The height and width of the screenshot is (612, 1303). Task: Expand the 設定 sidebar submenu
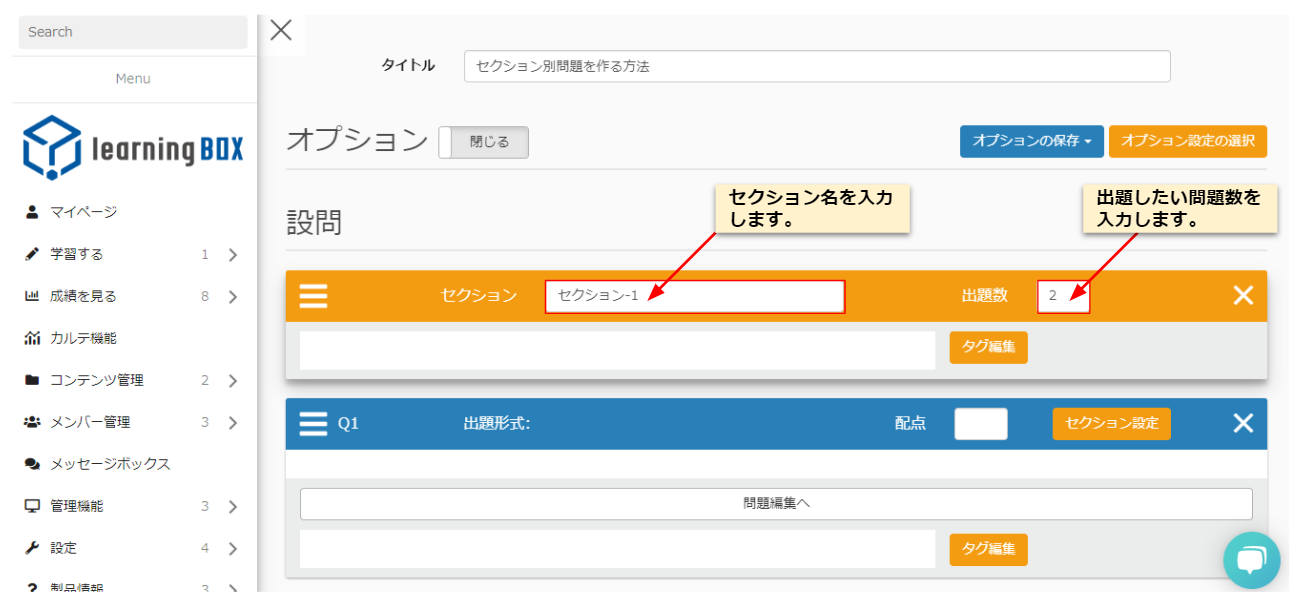(x=232, y=549)
